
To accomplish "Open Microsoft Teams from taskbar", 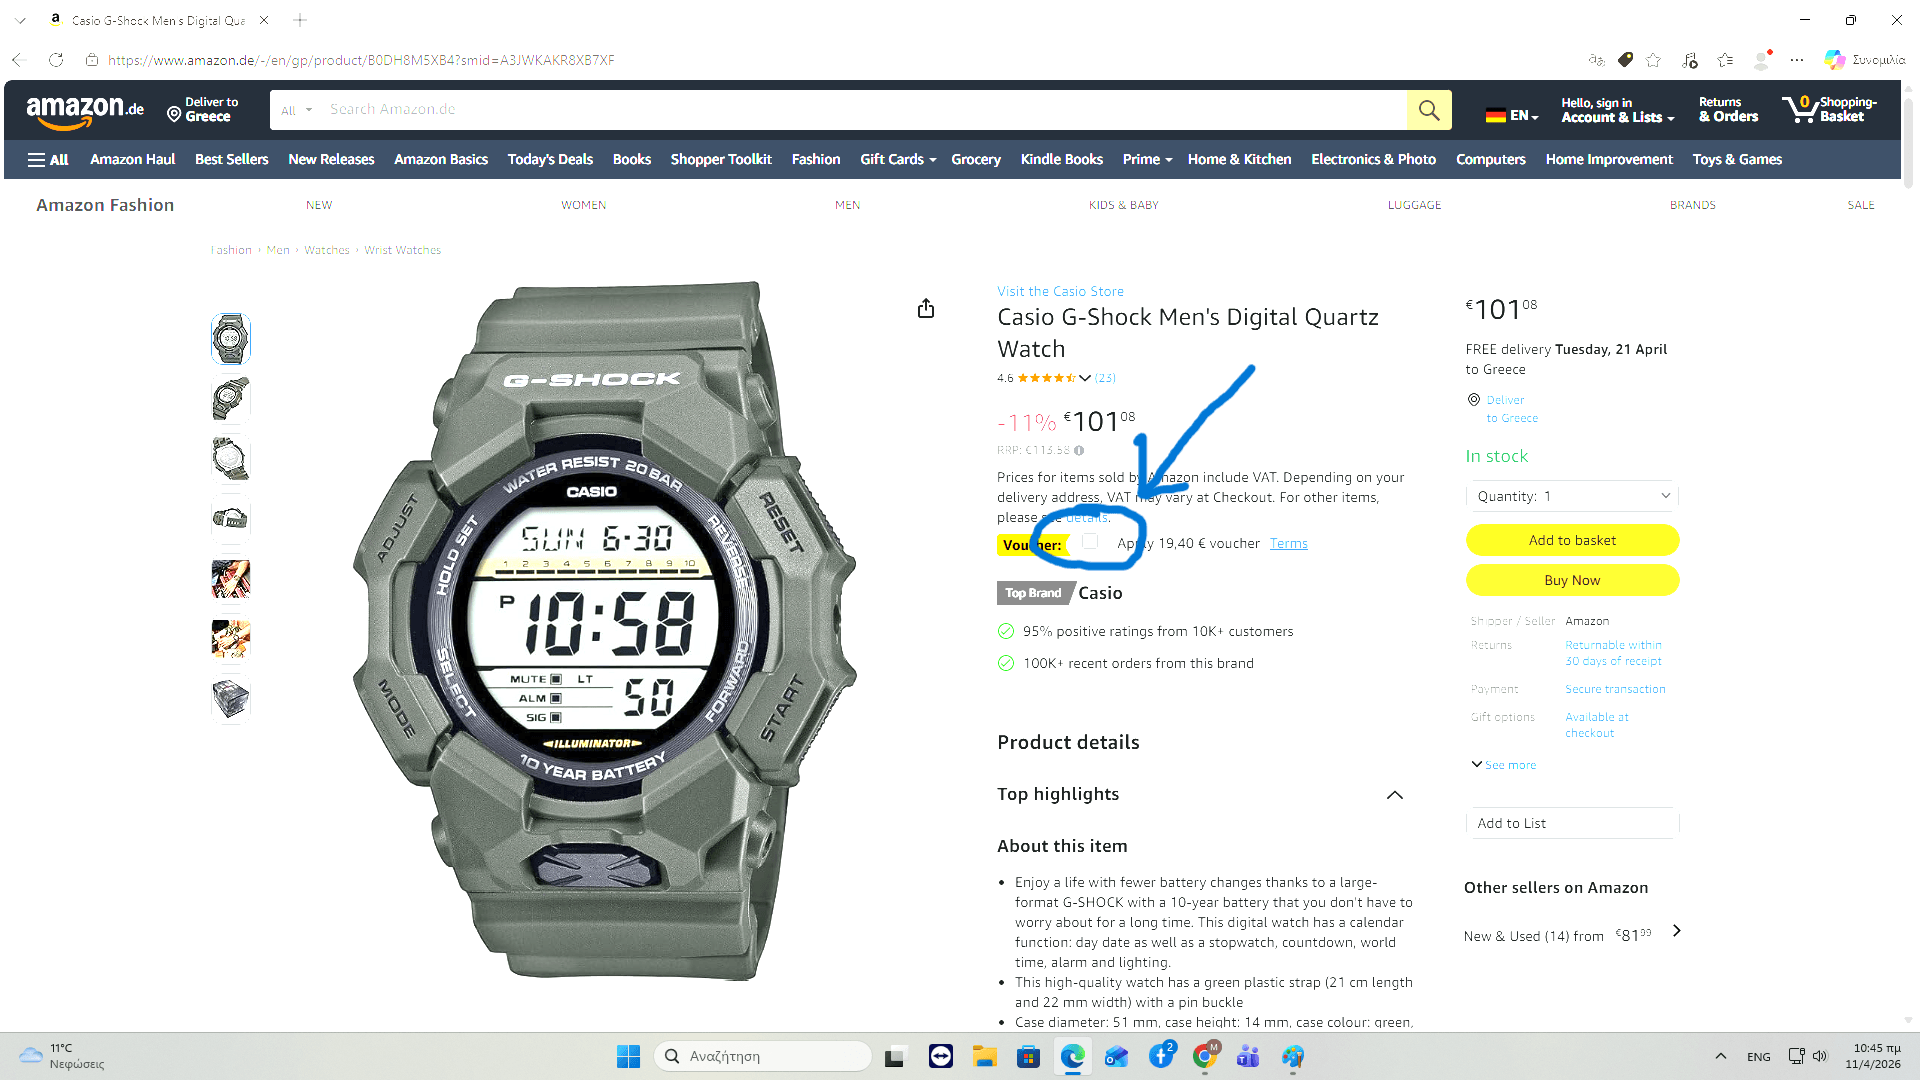I will pyautogui.click(x=1248, y=1056).
